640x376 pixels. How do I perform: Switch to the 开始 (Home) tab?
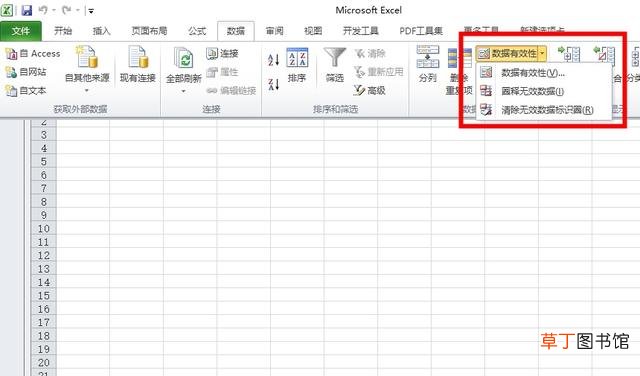click(63, 31)
